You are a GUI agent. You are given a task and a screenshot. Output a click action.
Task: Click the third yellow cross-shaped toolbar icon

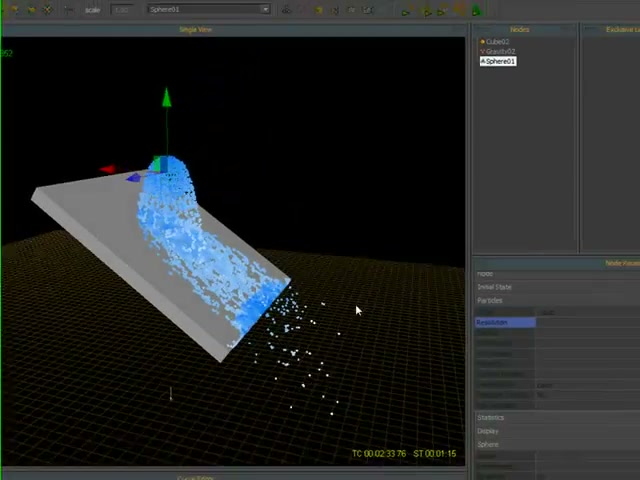pyautogui.click(x=48, y=10)
